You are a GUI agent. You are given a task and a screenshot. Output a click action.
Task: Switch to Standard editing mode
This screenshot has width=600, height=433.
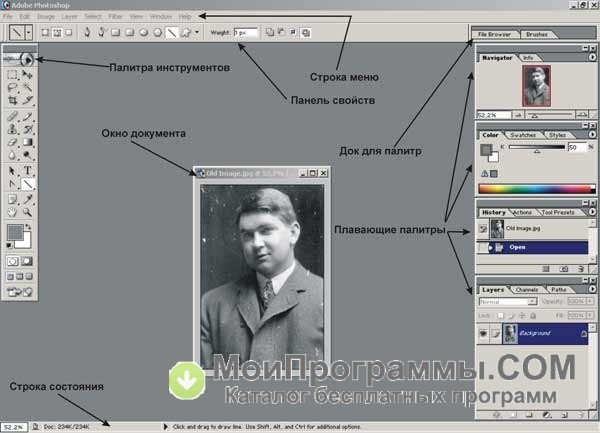click(12, 261)
